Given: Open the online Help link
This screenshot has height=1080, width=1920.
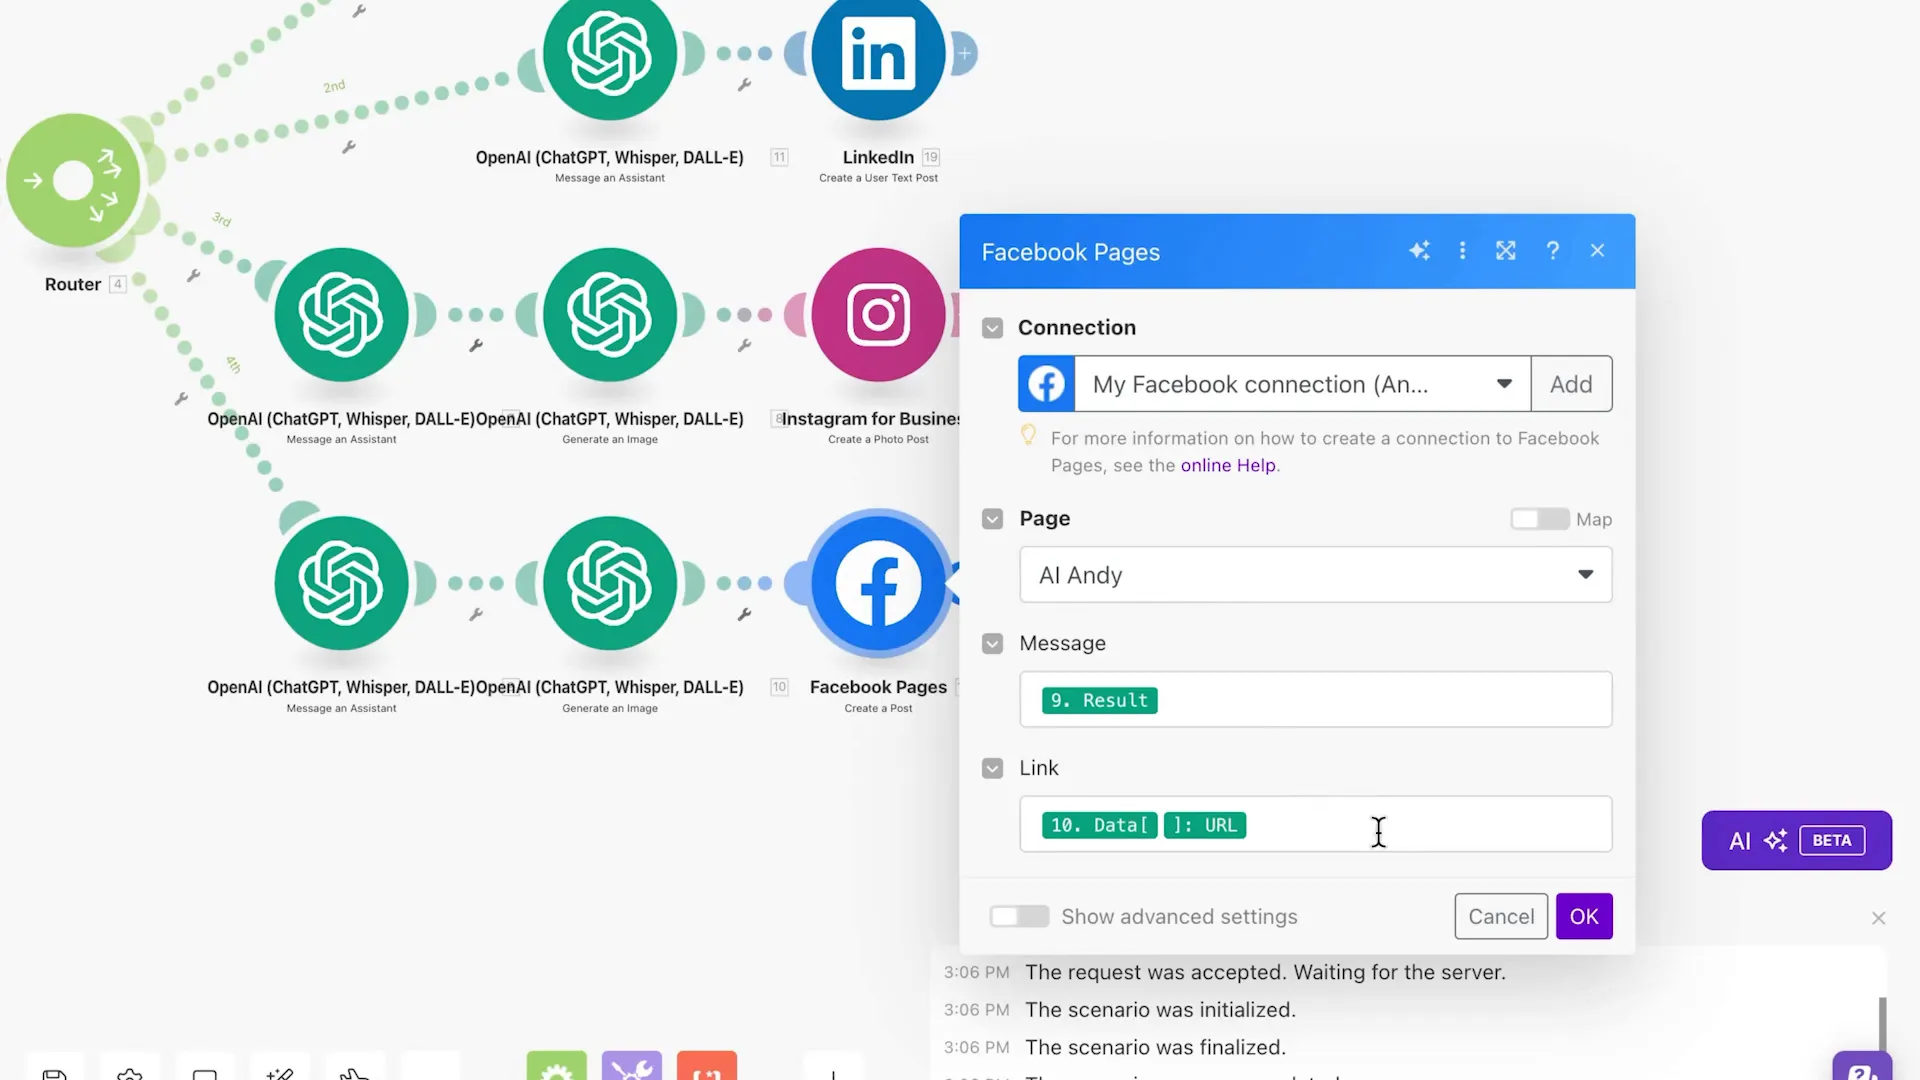Looking at the screenshot, I should pos(1228,465).
